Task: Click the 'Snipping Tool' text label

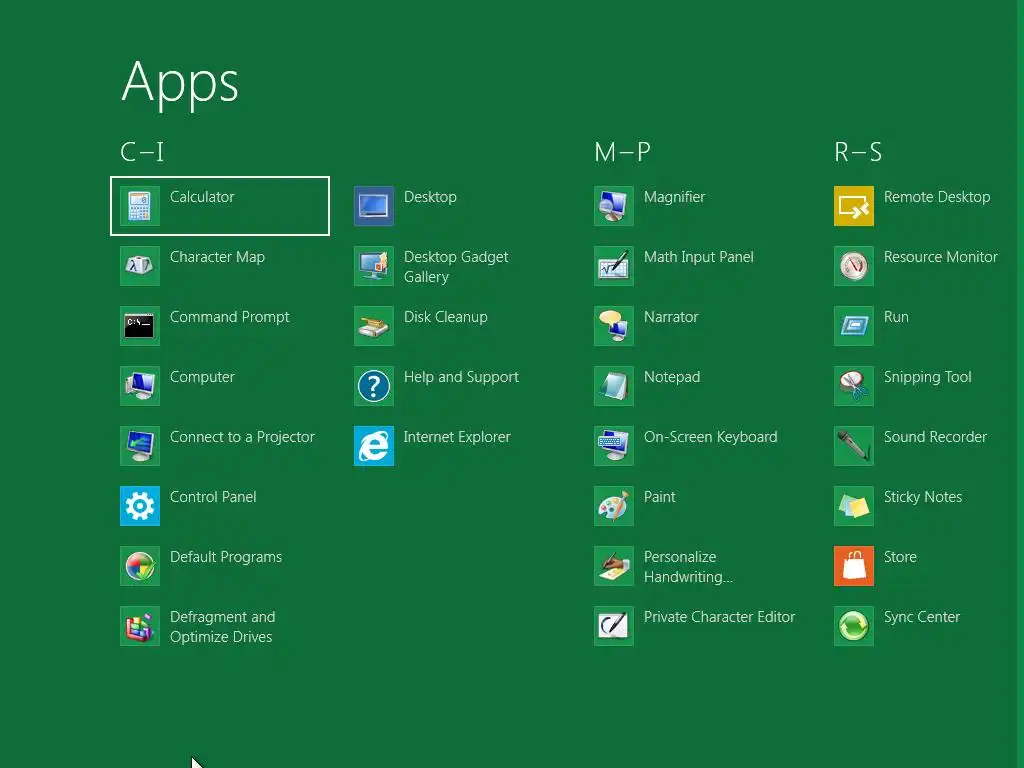Action: [927, 377]
